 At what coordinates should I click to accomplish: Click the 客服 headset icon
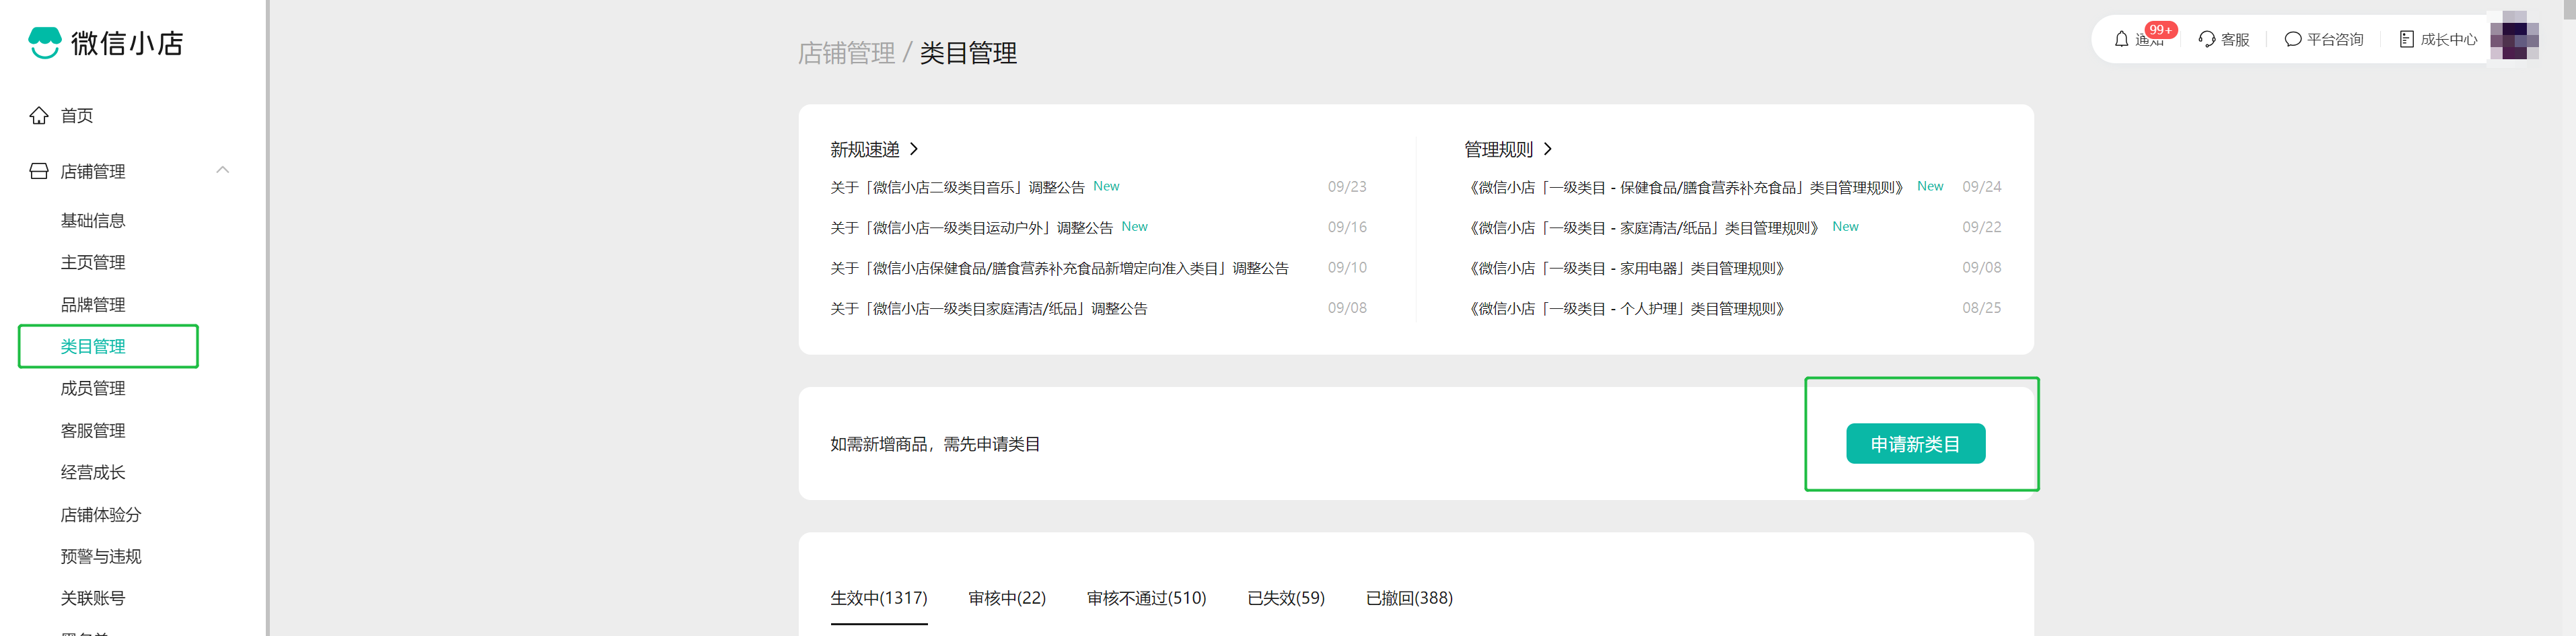[2206, 39]
